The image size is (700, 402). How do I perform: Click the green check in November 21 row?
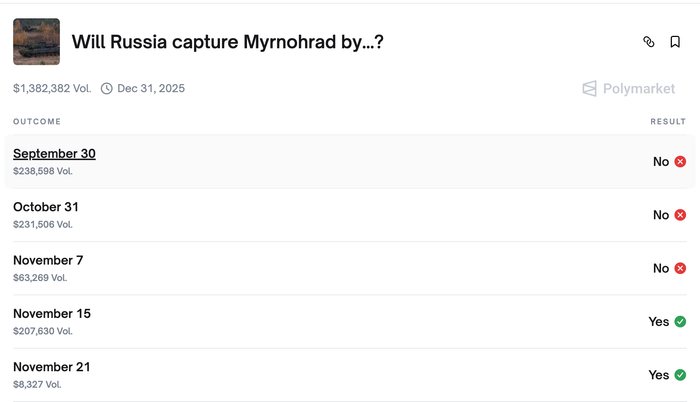680,375
